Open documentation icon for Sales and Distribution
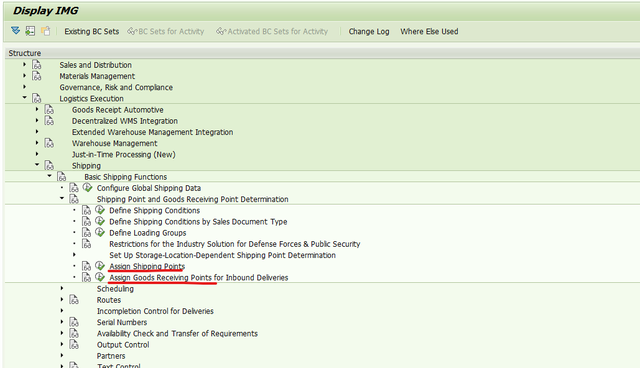 tap(37, 65)
